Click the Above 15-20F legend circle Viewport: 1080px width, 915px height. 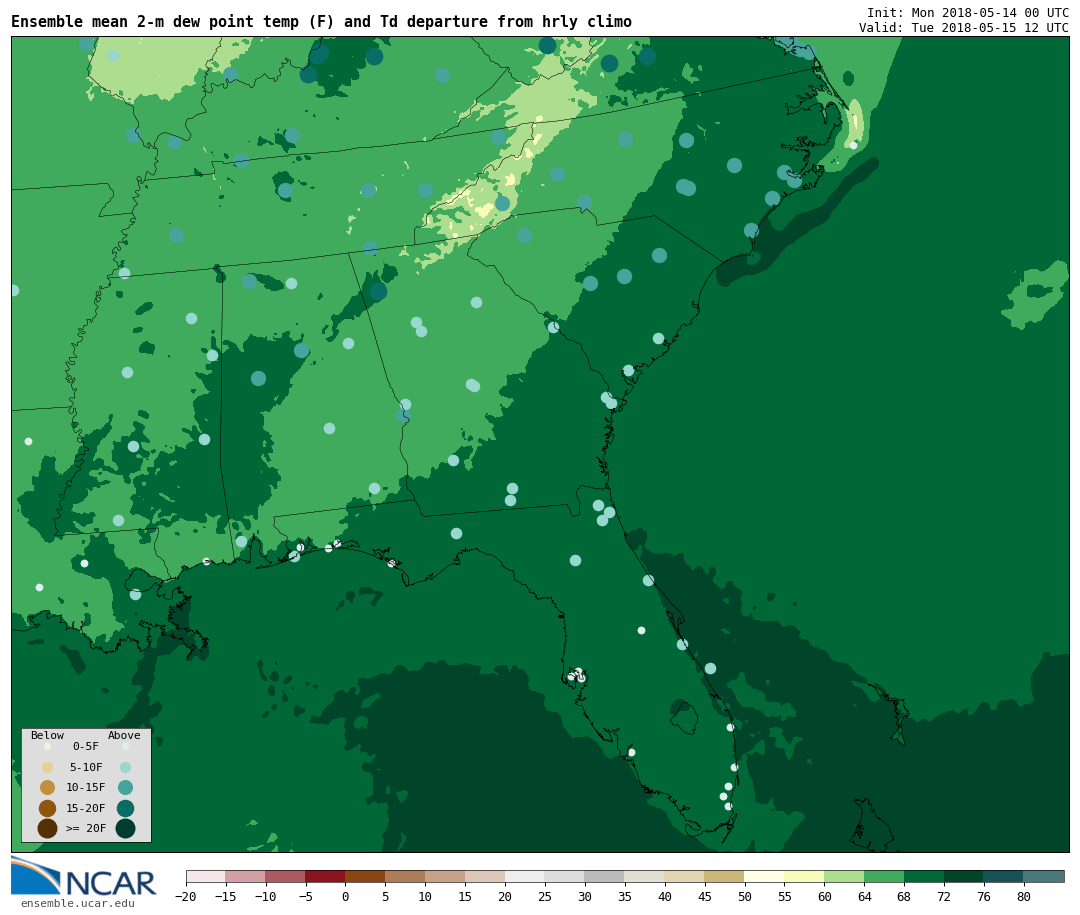125,808
